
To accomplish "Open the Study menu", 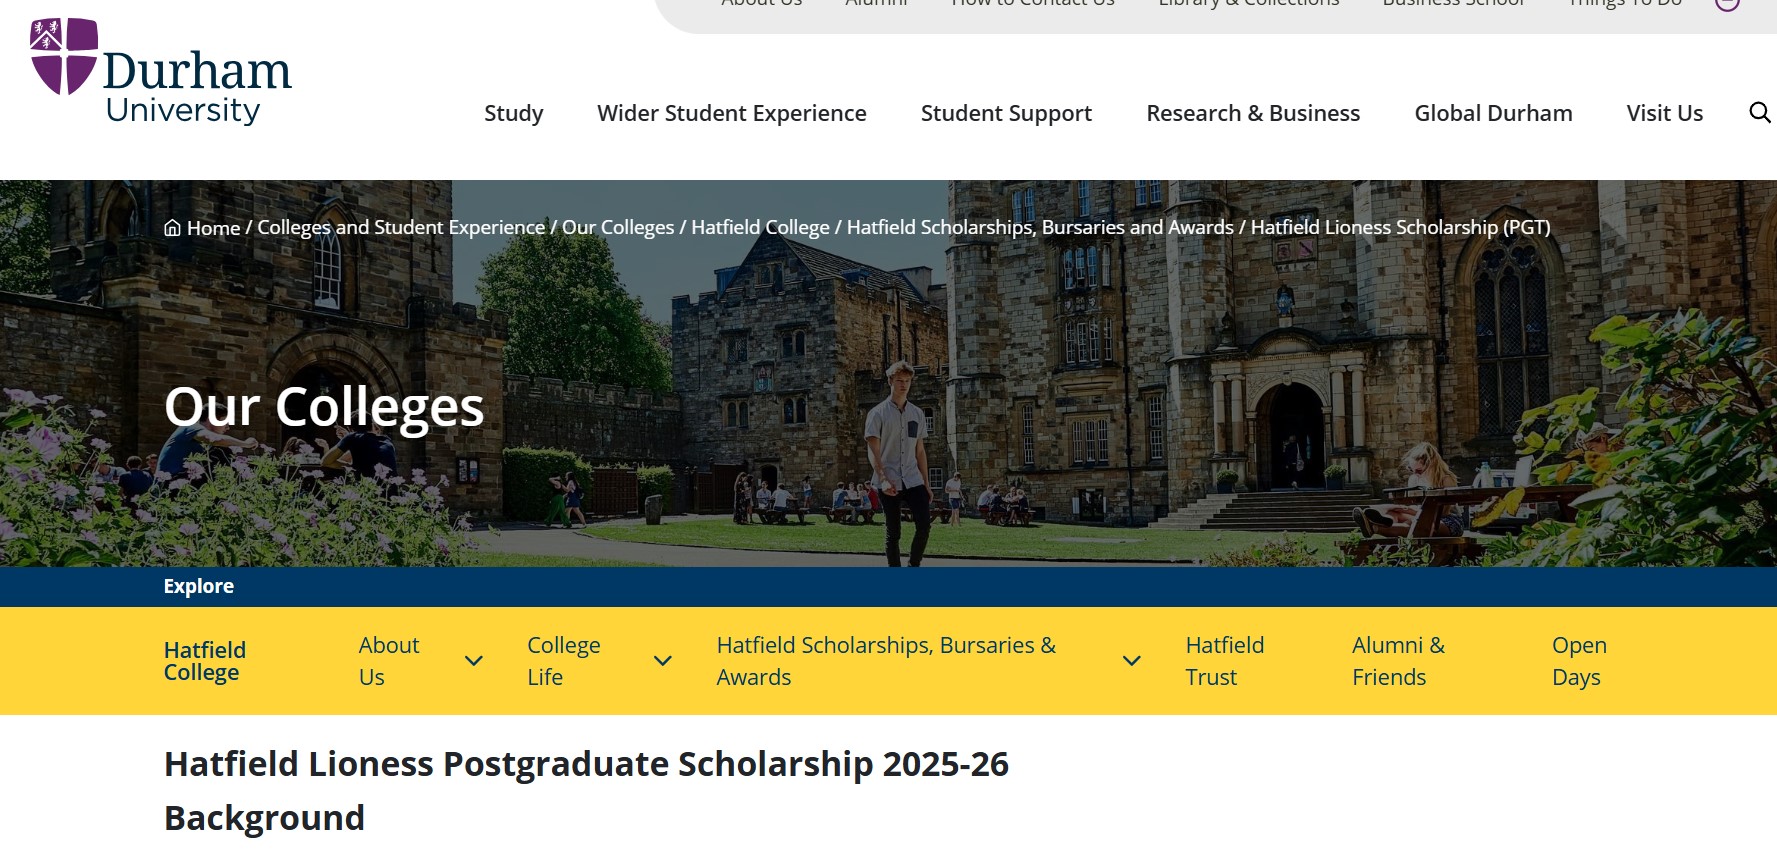I will (513, 113).
